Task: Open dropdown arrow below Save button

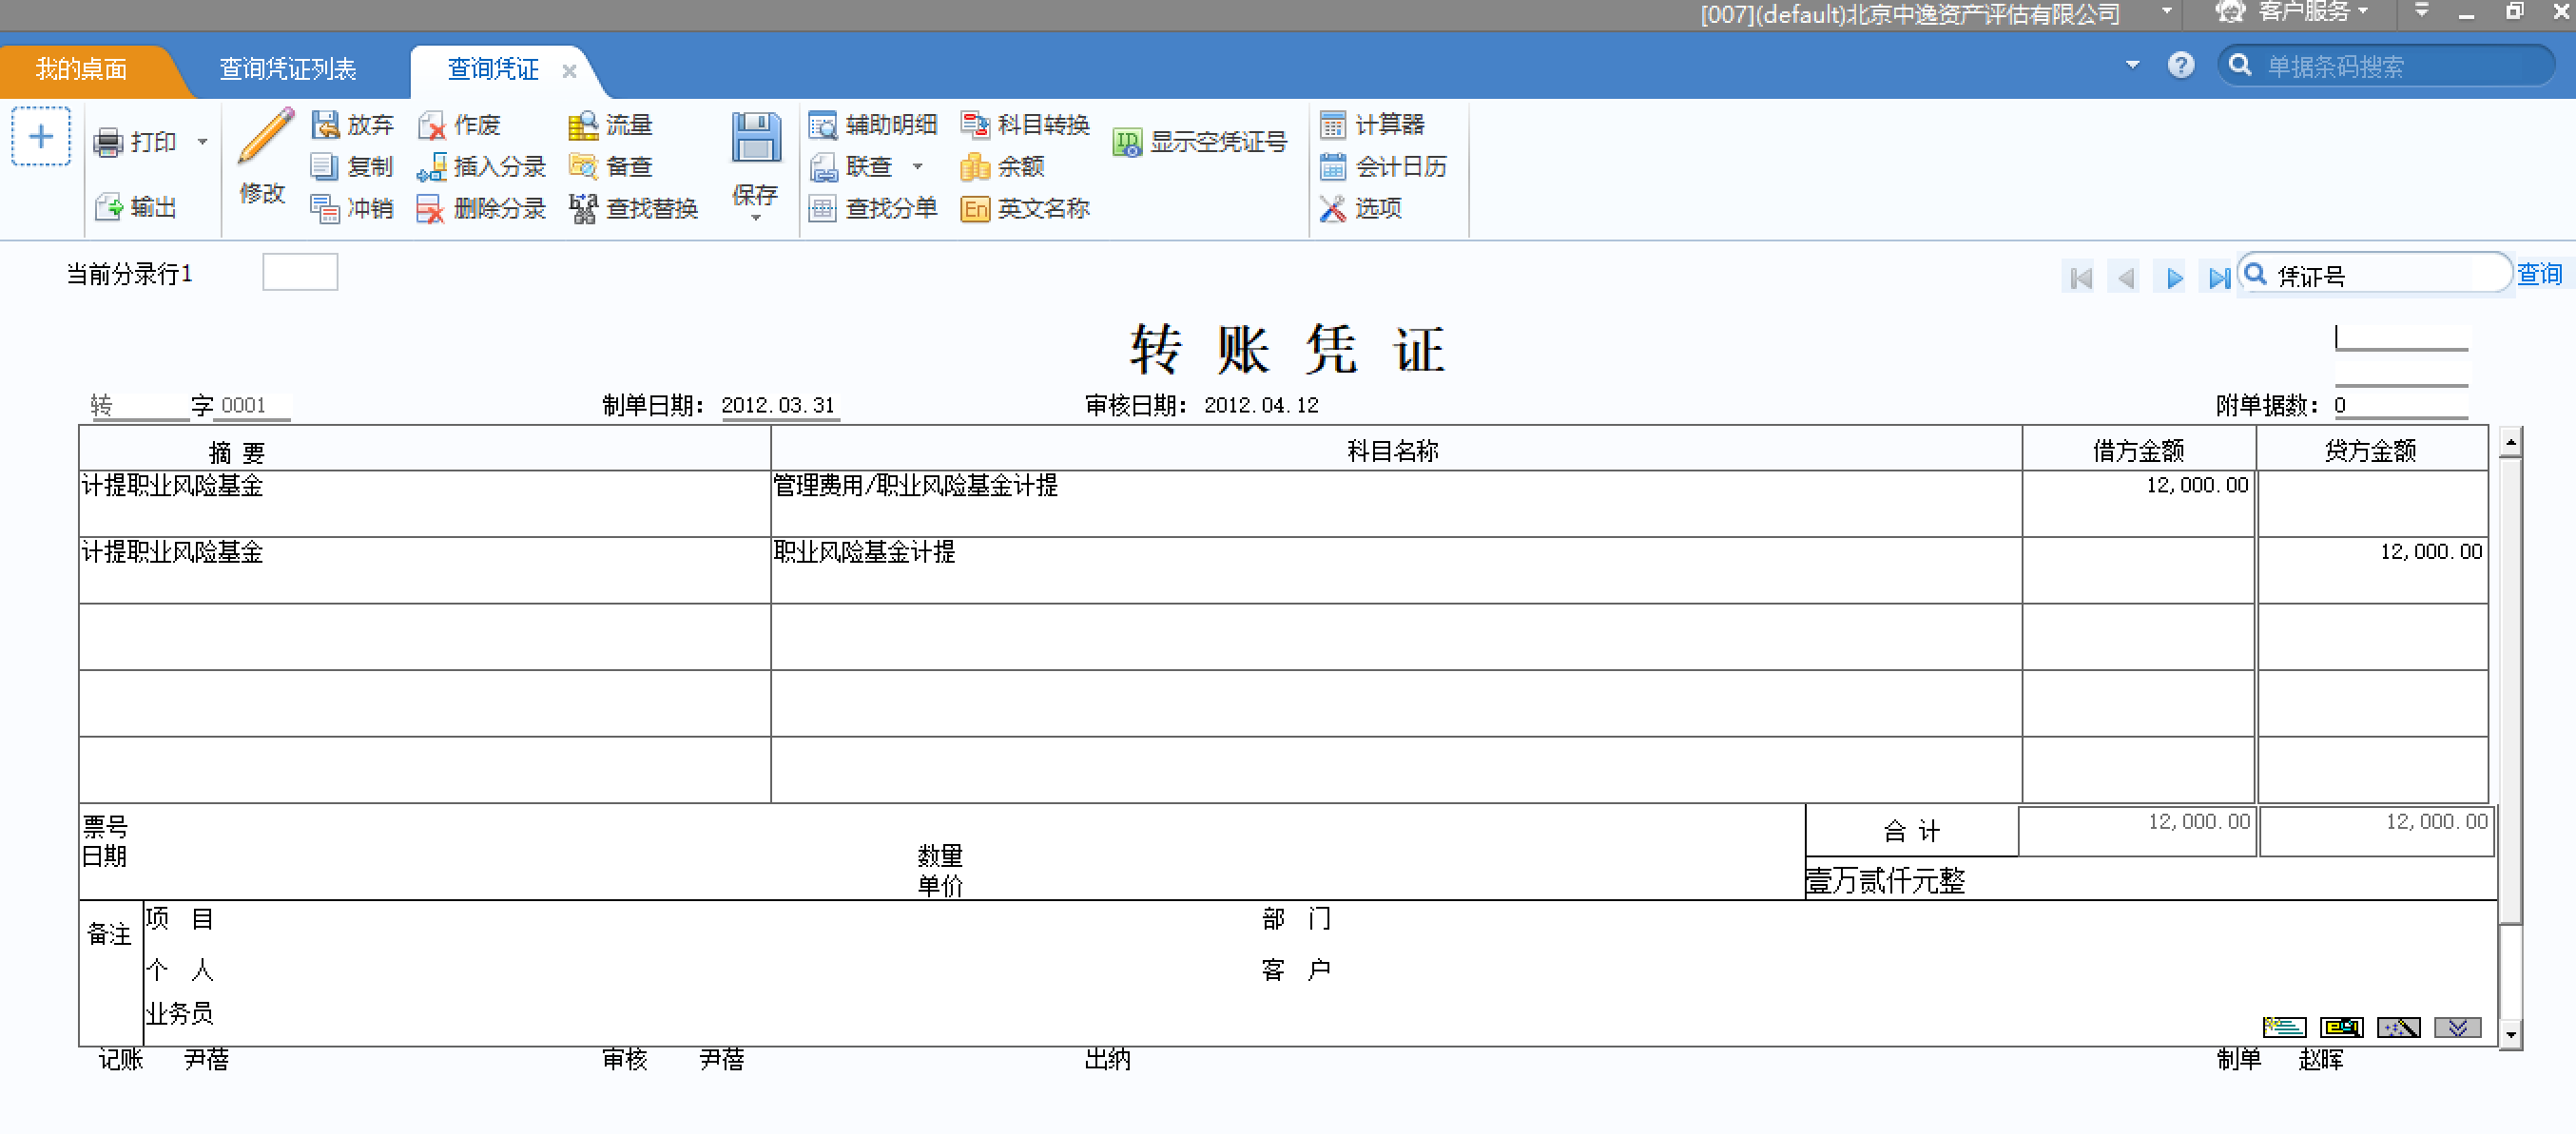Action: pyautogui.click(x=755, y=218)
